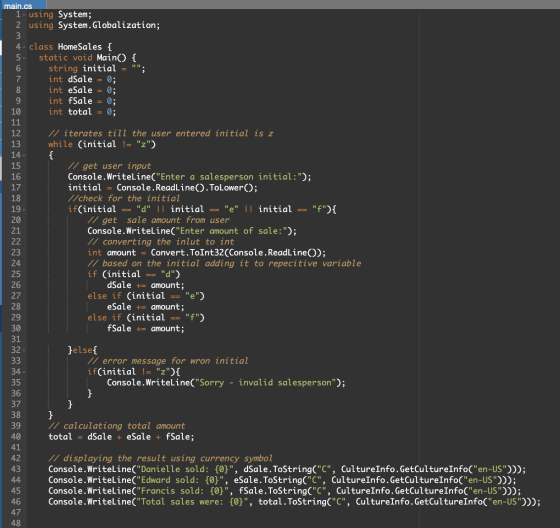Collapse the while loop block fold at line 14

[24, 155]
